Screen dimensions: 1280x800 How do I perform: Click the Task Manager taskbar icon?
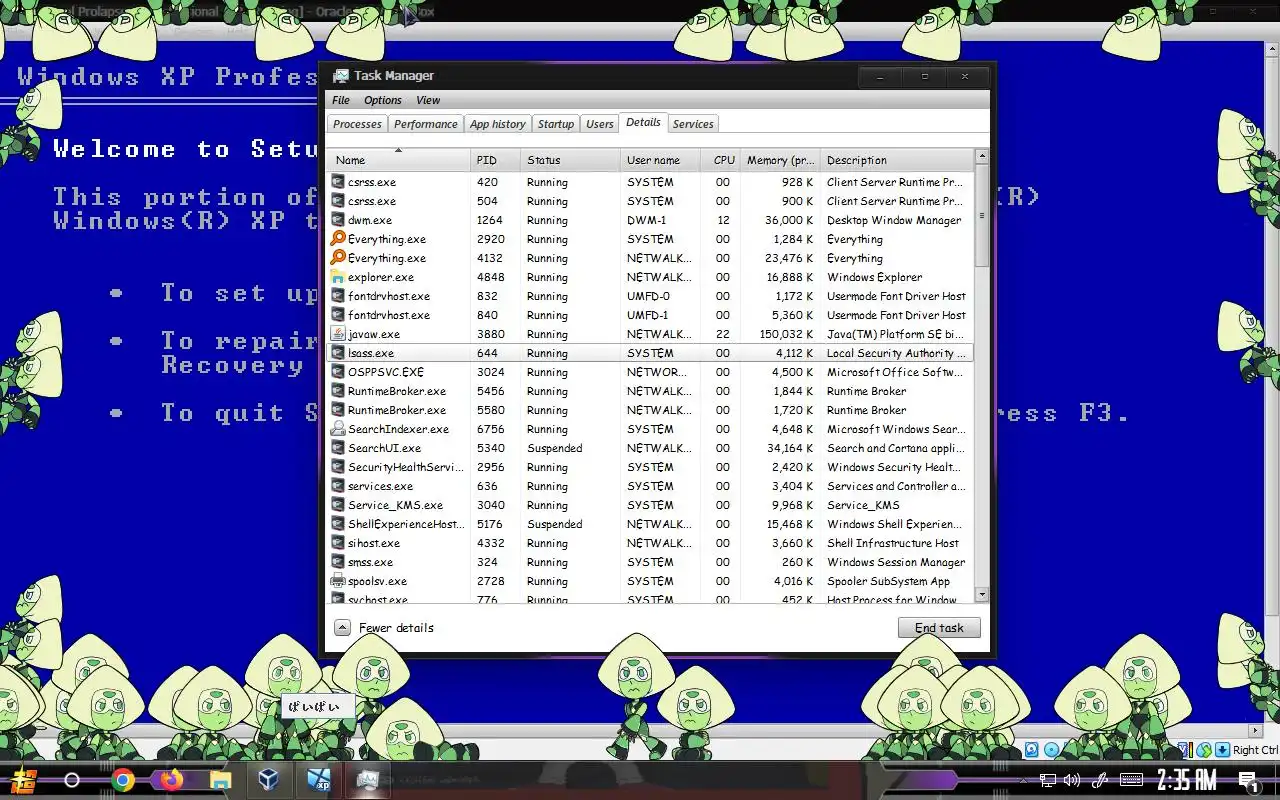pyautogui.click(x=367, y=780)
